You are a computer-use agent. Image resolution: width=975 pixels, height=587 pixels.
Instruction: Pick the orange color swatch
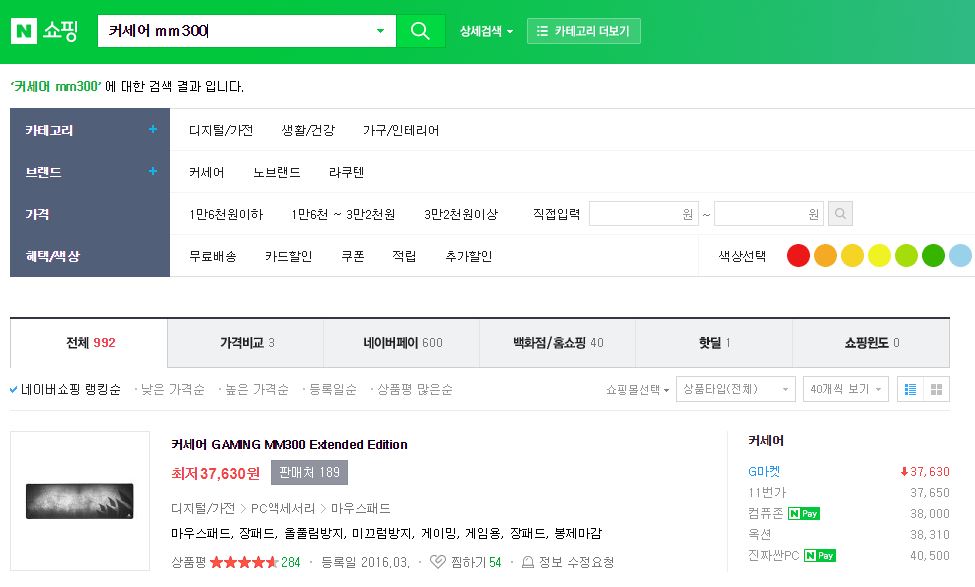pos(825,256)
